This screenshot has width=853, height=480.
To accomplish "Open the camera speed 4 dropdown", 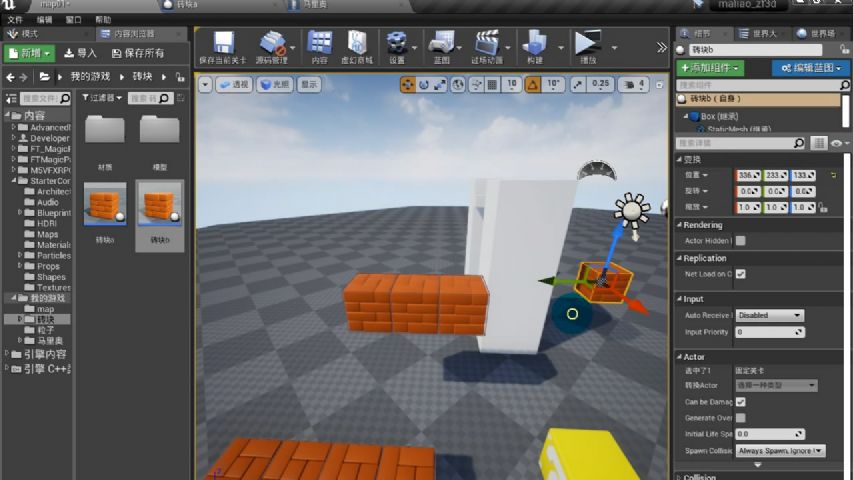I will 634,84.
